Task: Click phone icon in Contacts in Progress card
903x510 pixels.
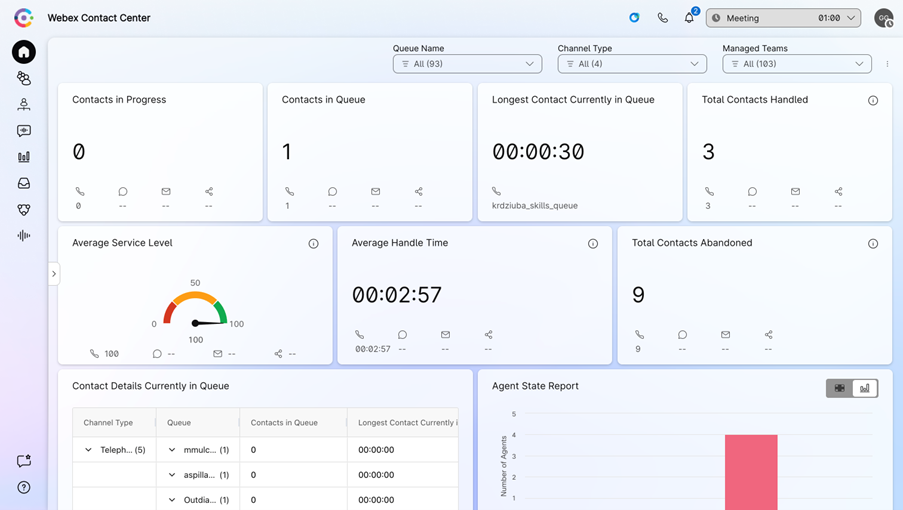Action: (80, 191)
